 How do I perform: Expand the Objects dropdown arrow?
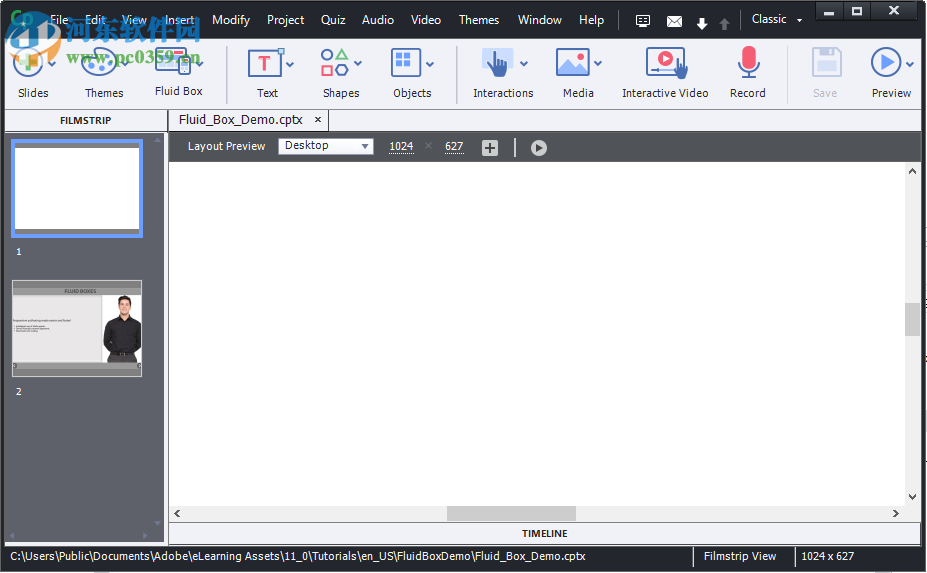(x=430, y=64)
